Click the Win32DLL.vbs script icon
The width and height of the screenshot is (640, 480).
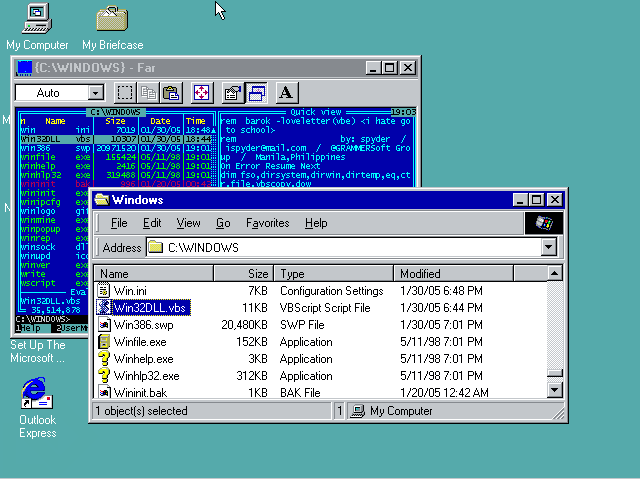pyautogui.click(x=104, y=307)
